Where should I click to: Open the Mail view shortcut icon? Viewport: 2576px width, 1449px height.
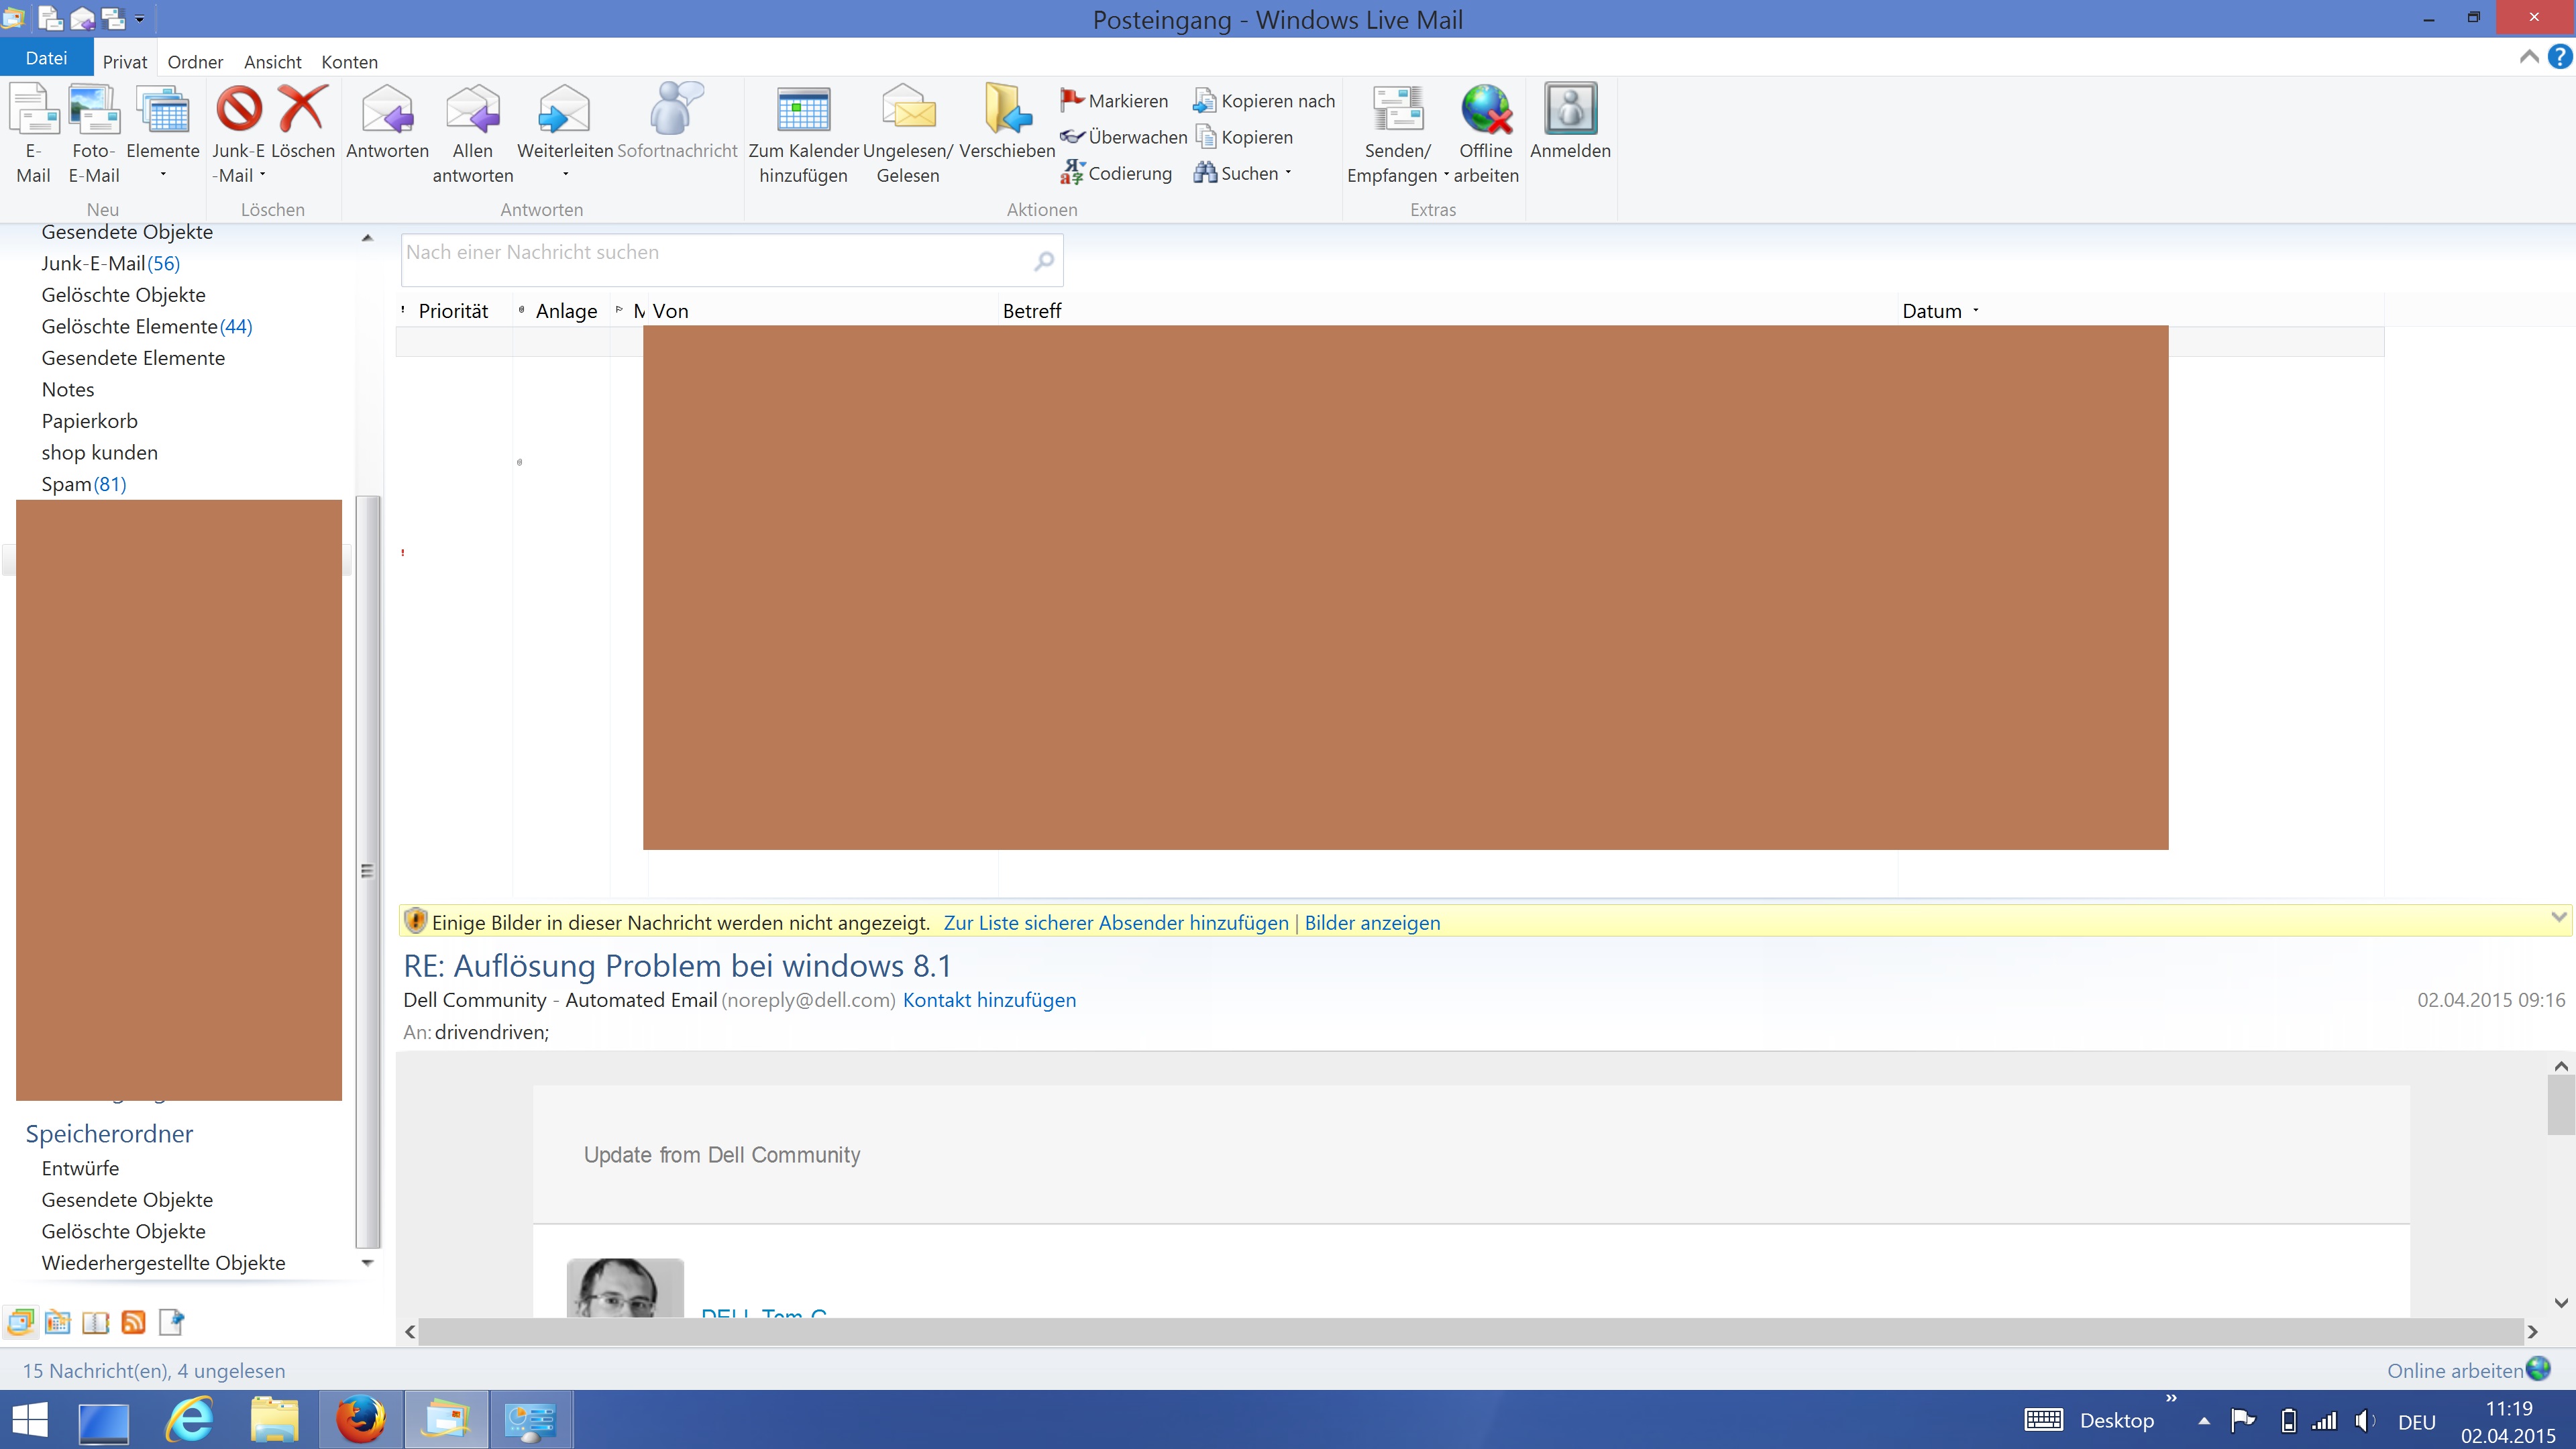tap(20, 1322)
